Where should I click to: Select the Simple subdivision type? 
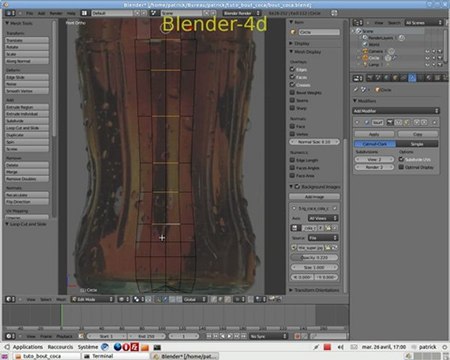coord(417,144)
